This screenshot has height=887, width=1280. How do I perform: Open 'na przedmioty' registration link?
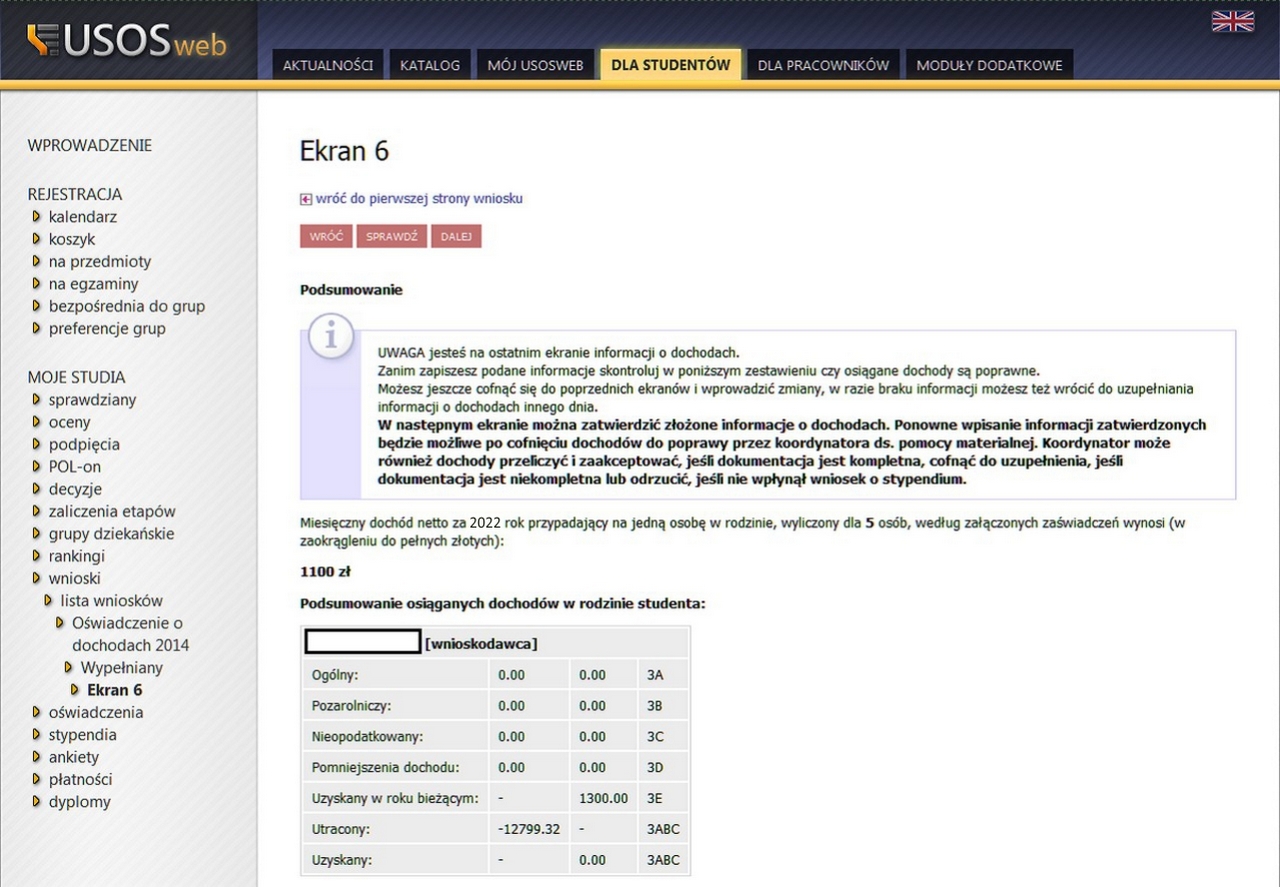coord(100,261)
